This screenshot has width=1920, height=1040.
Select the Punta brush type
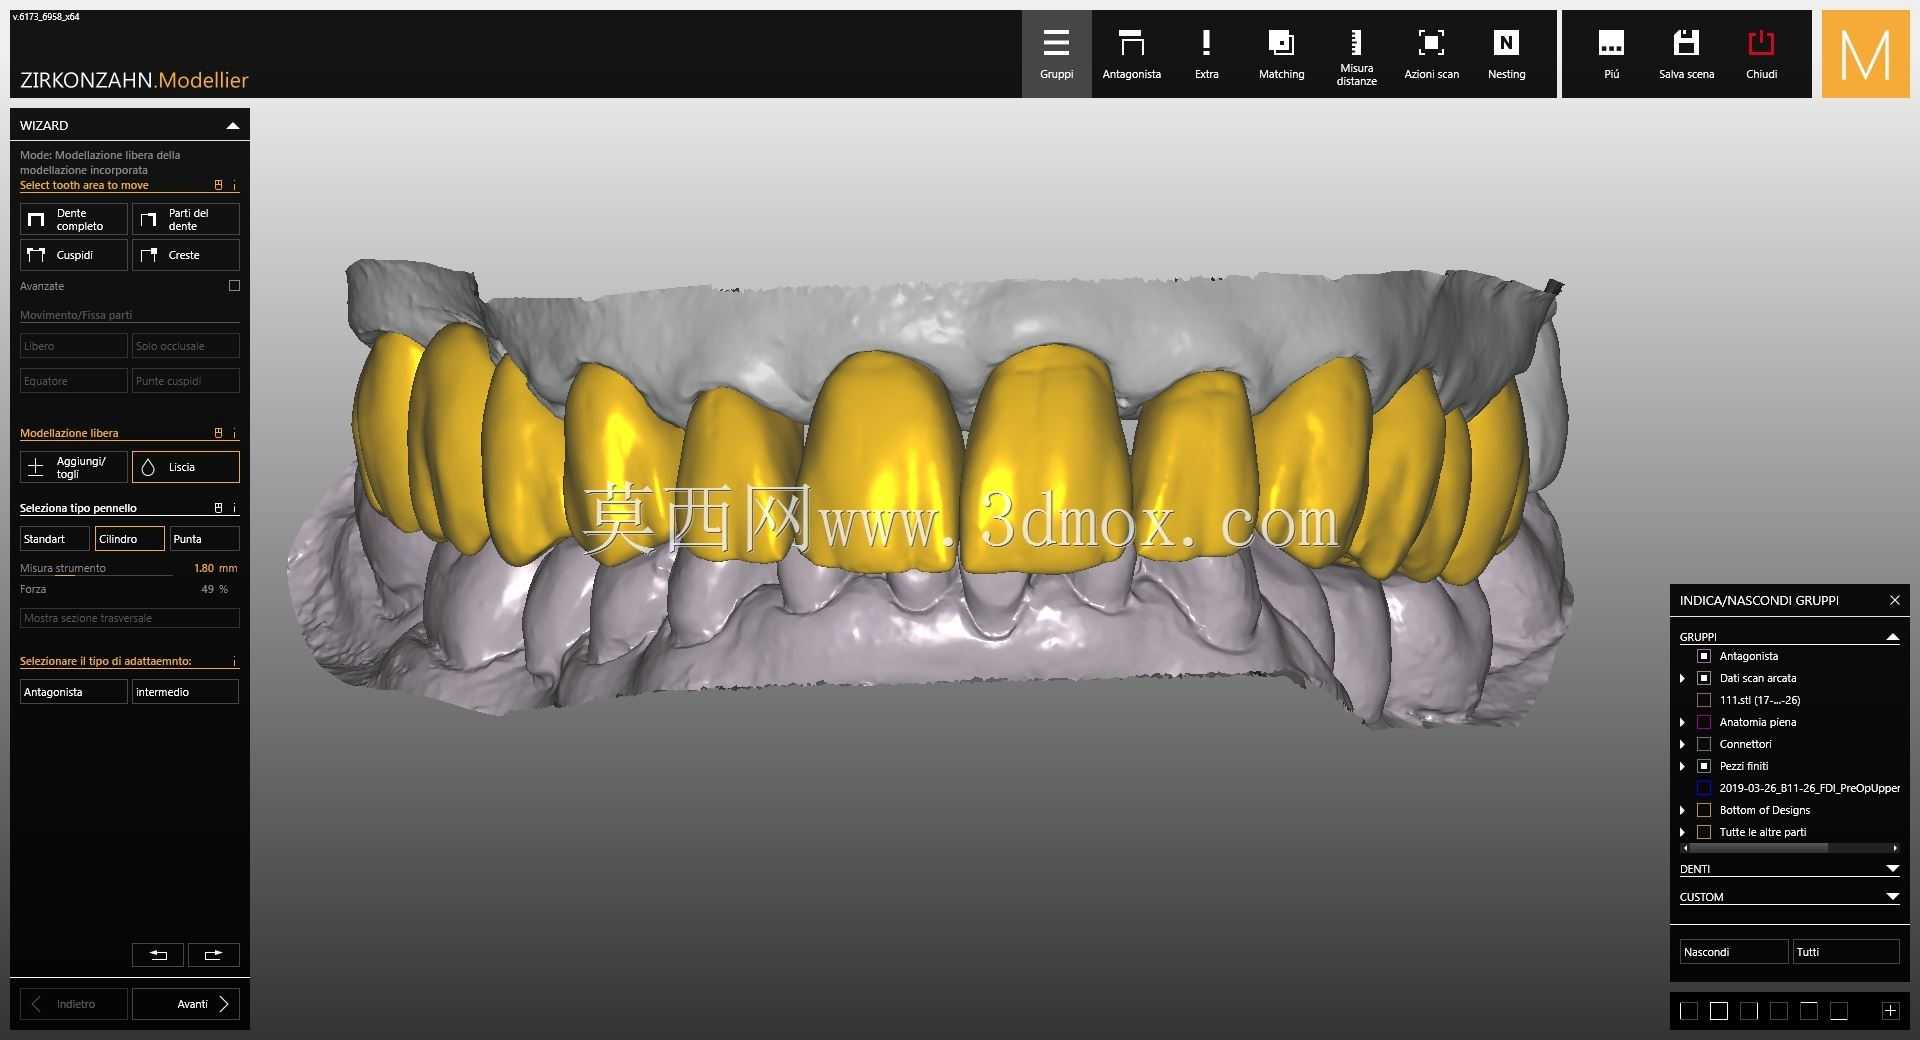click(x=205, y=539)
